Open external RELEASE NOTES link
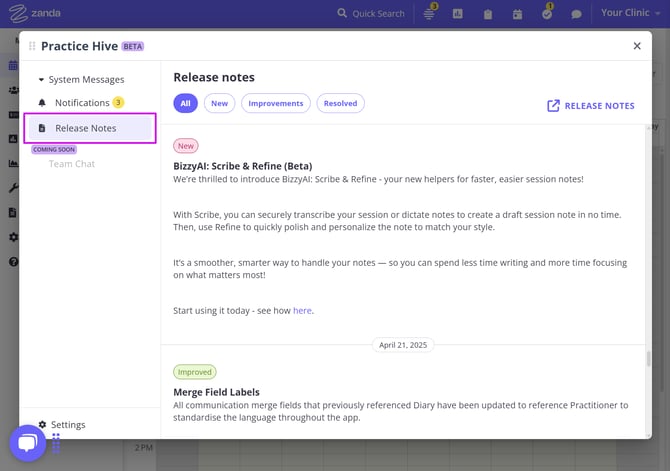Image resolution: width=670 pixels, height=471 pixels. tap(590, 105)
